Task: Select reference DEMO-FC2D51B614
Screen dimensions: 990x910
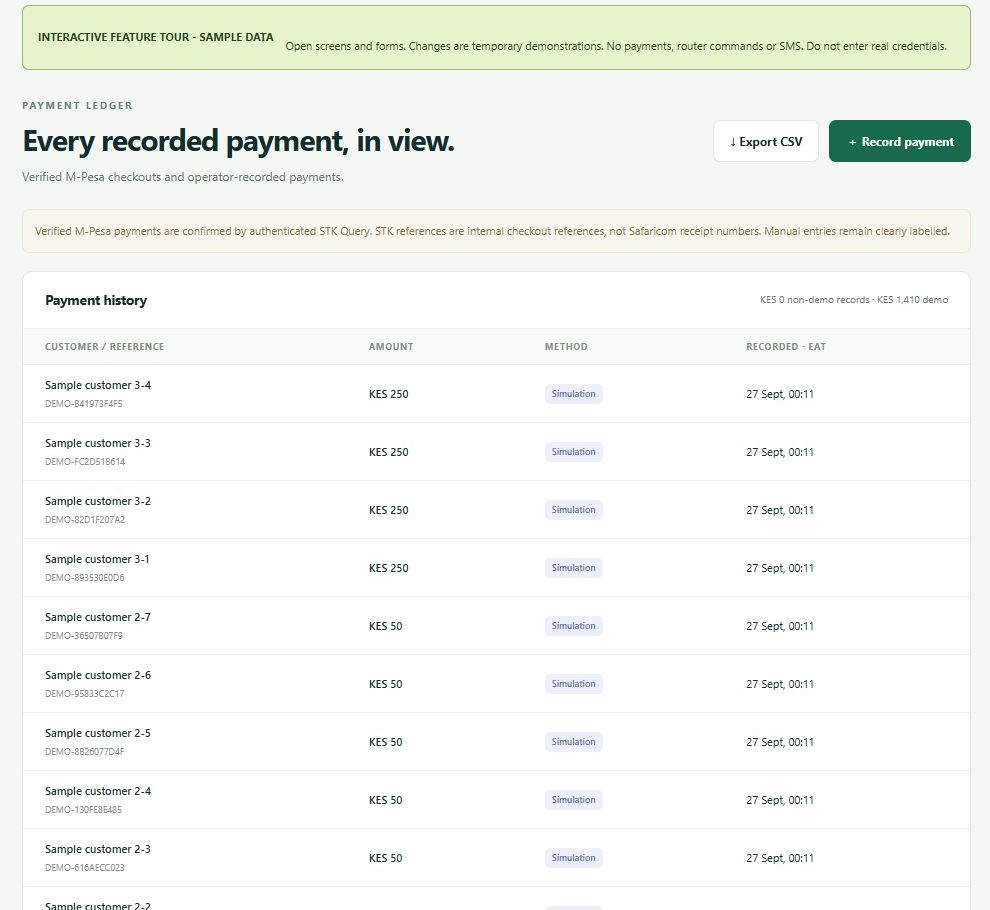Action: (x=85, y=462)
